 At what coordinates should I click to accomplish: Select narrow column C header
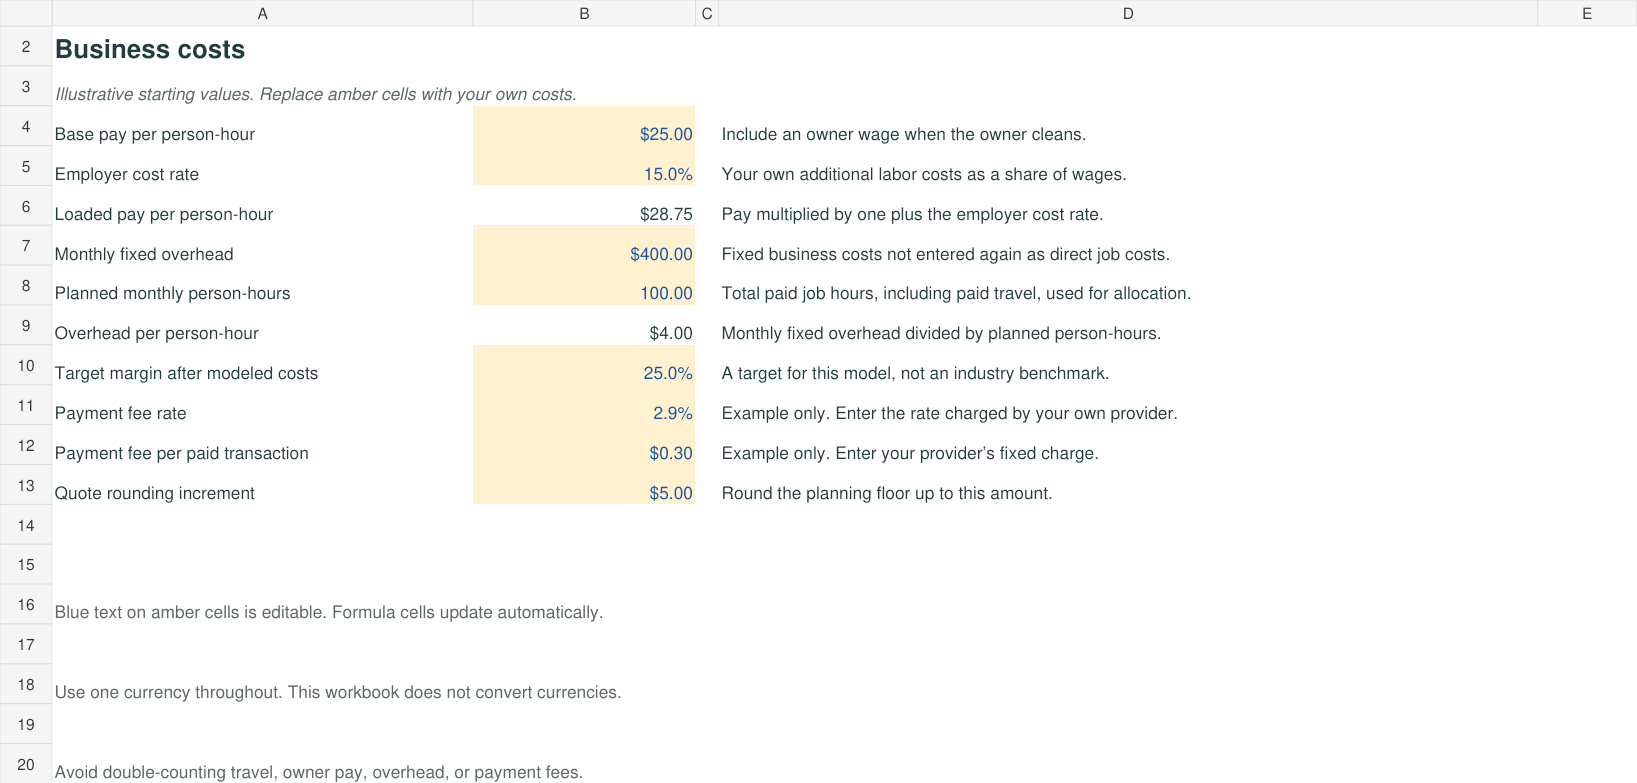(x=707, y=13)
